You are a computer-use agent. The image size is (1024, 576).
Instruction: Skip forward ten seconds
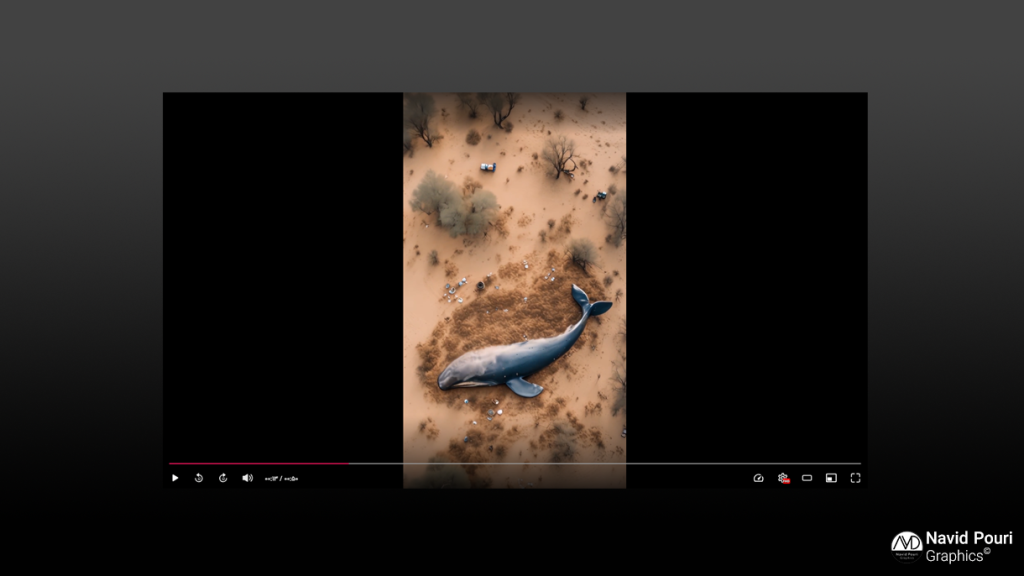pyautogui.click(x=223, y=478)
